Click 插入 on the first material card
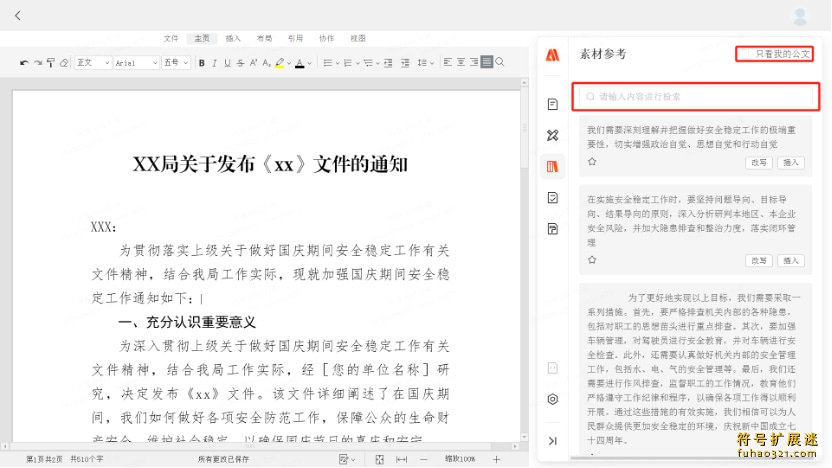The height and width of the screenshot is (468, 832). point(791,162)
